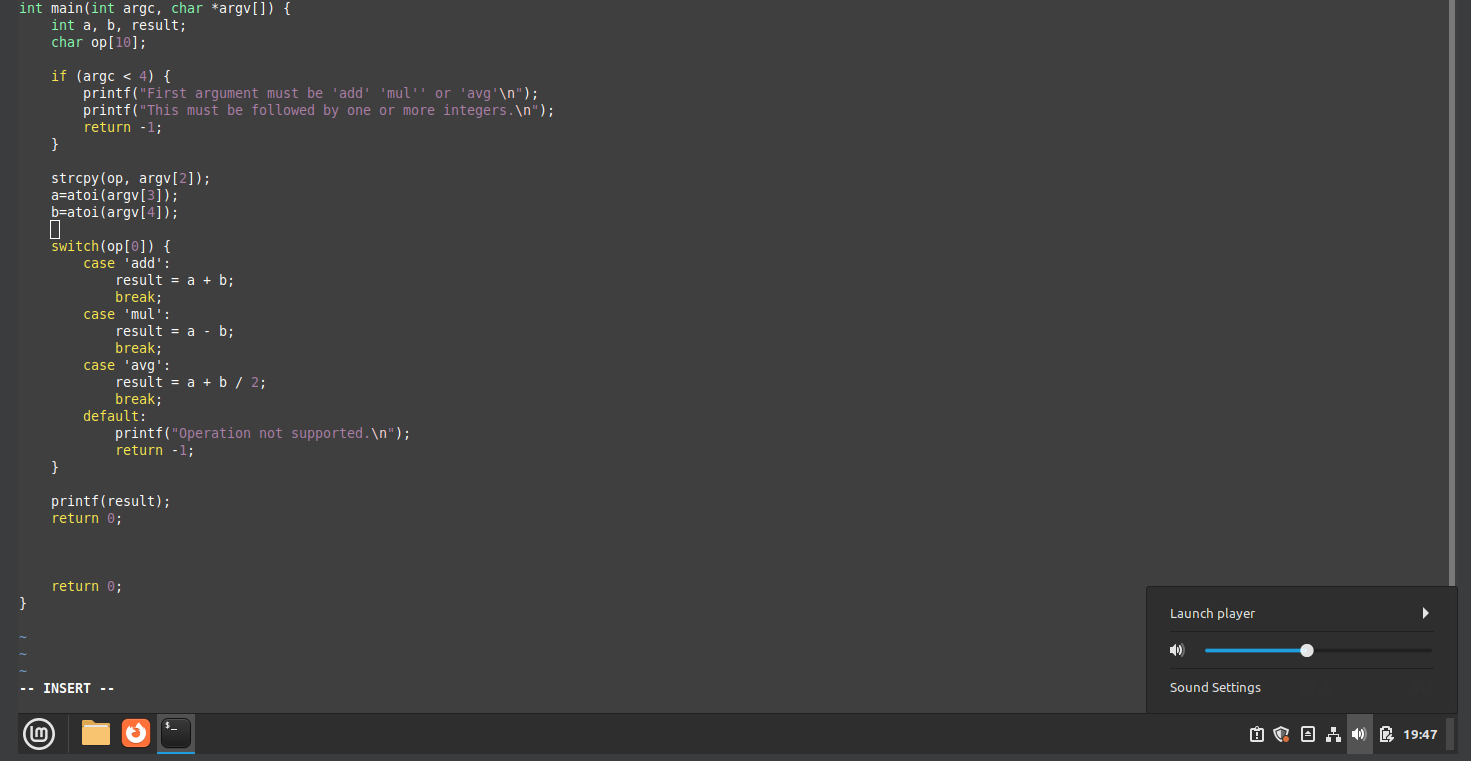
Task: Open the clipboard-with-exclamation tray icon
Action: click(1257, 735)
